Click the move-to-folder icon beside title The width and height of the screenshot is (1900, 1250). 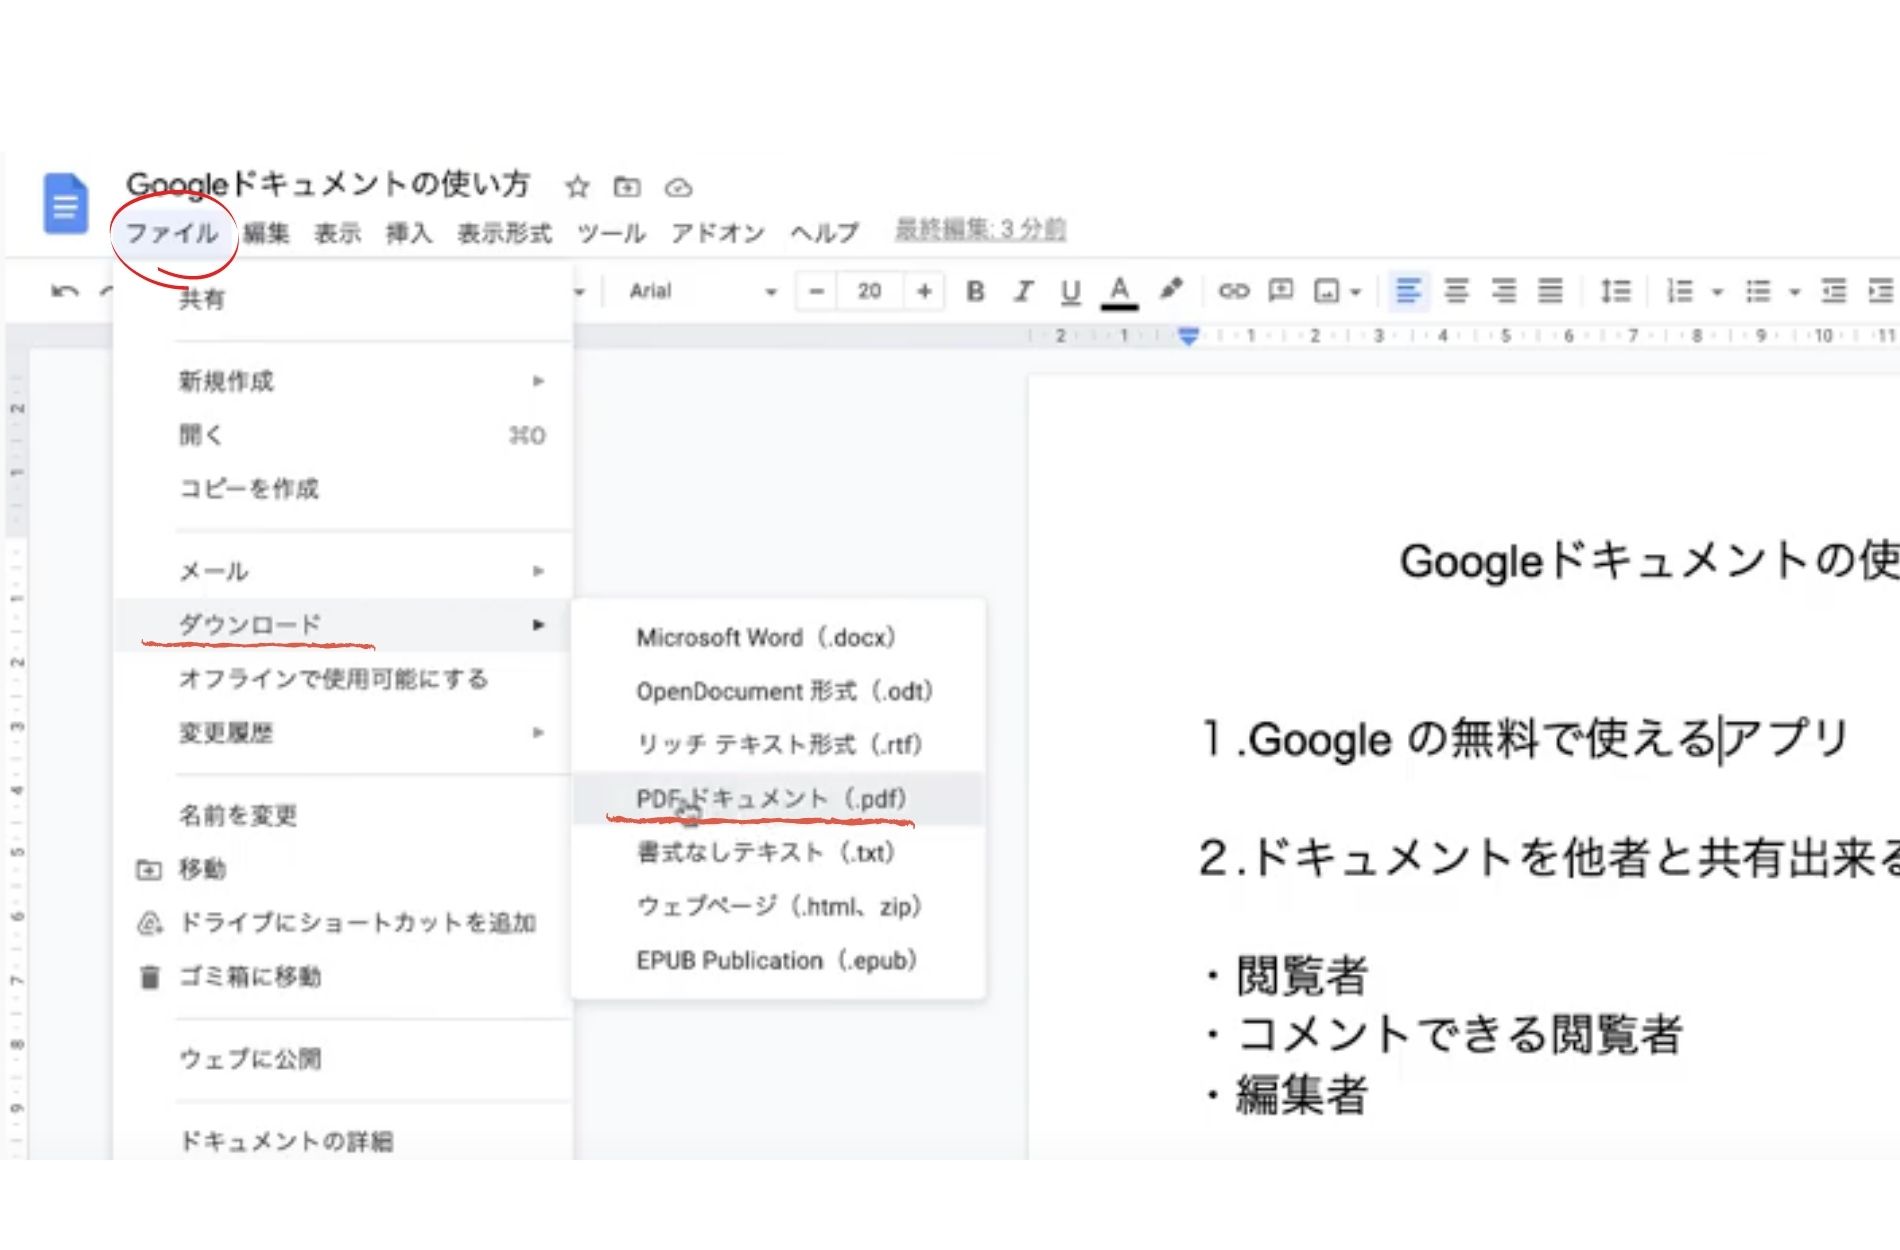627,186
